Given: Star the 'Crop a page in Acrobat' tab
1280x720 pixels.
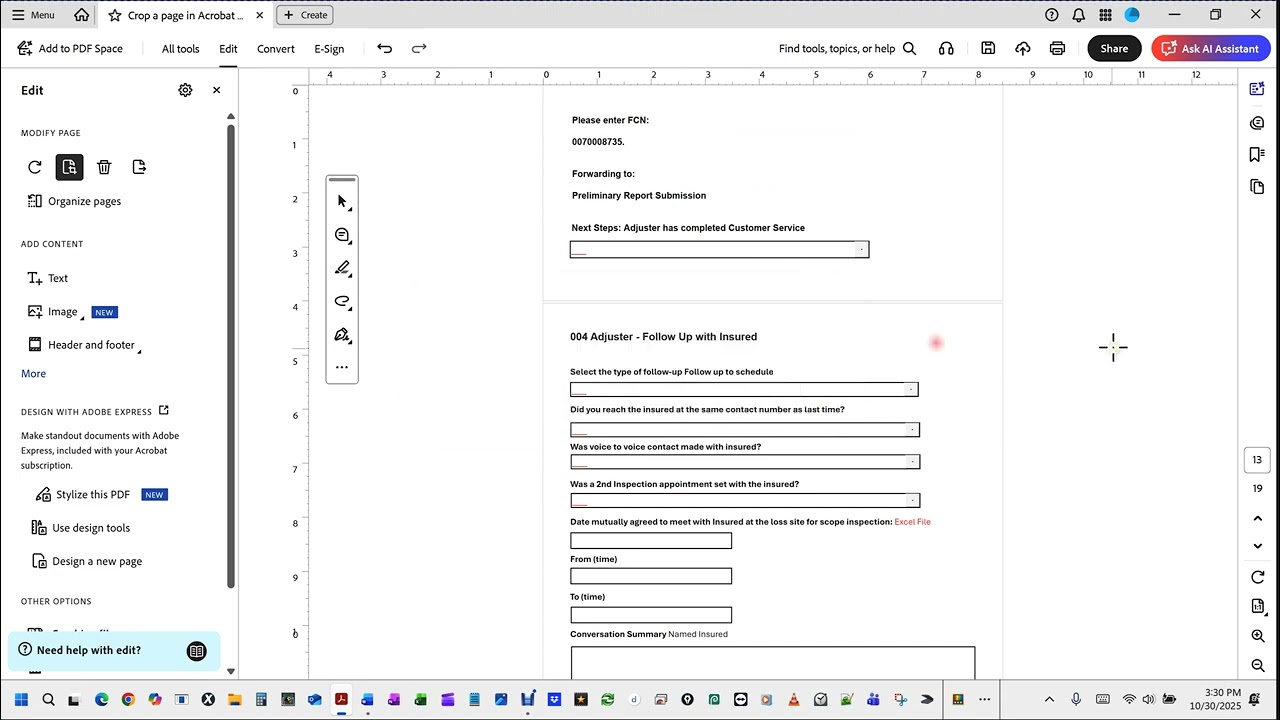Looking at the screenshot, I should [x=115, y=15].
